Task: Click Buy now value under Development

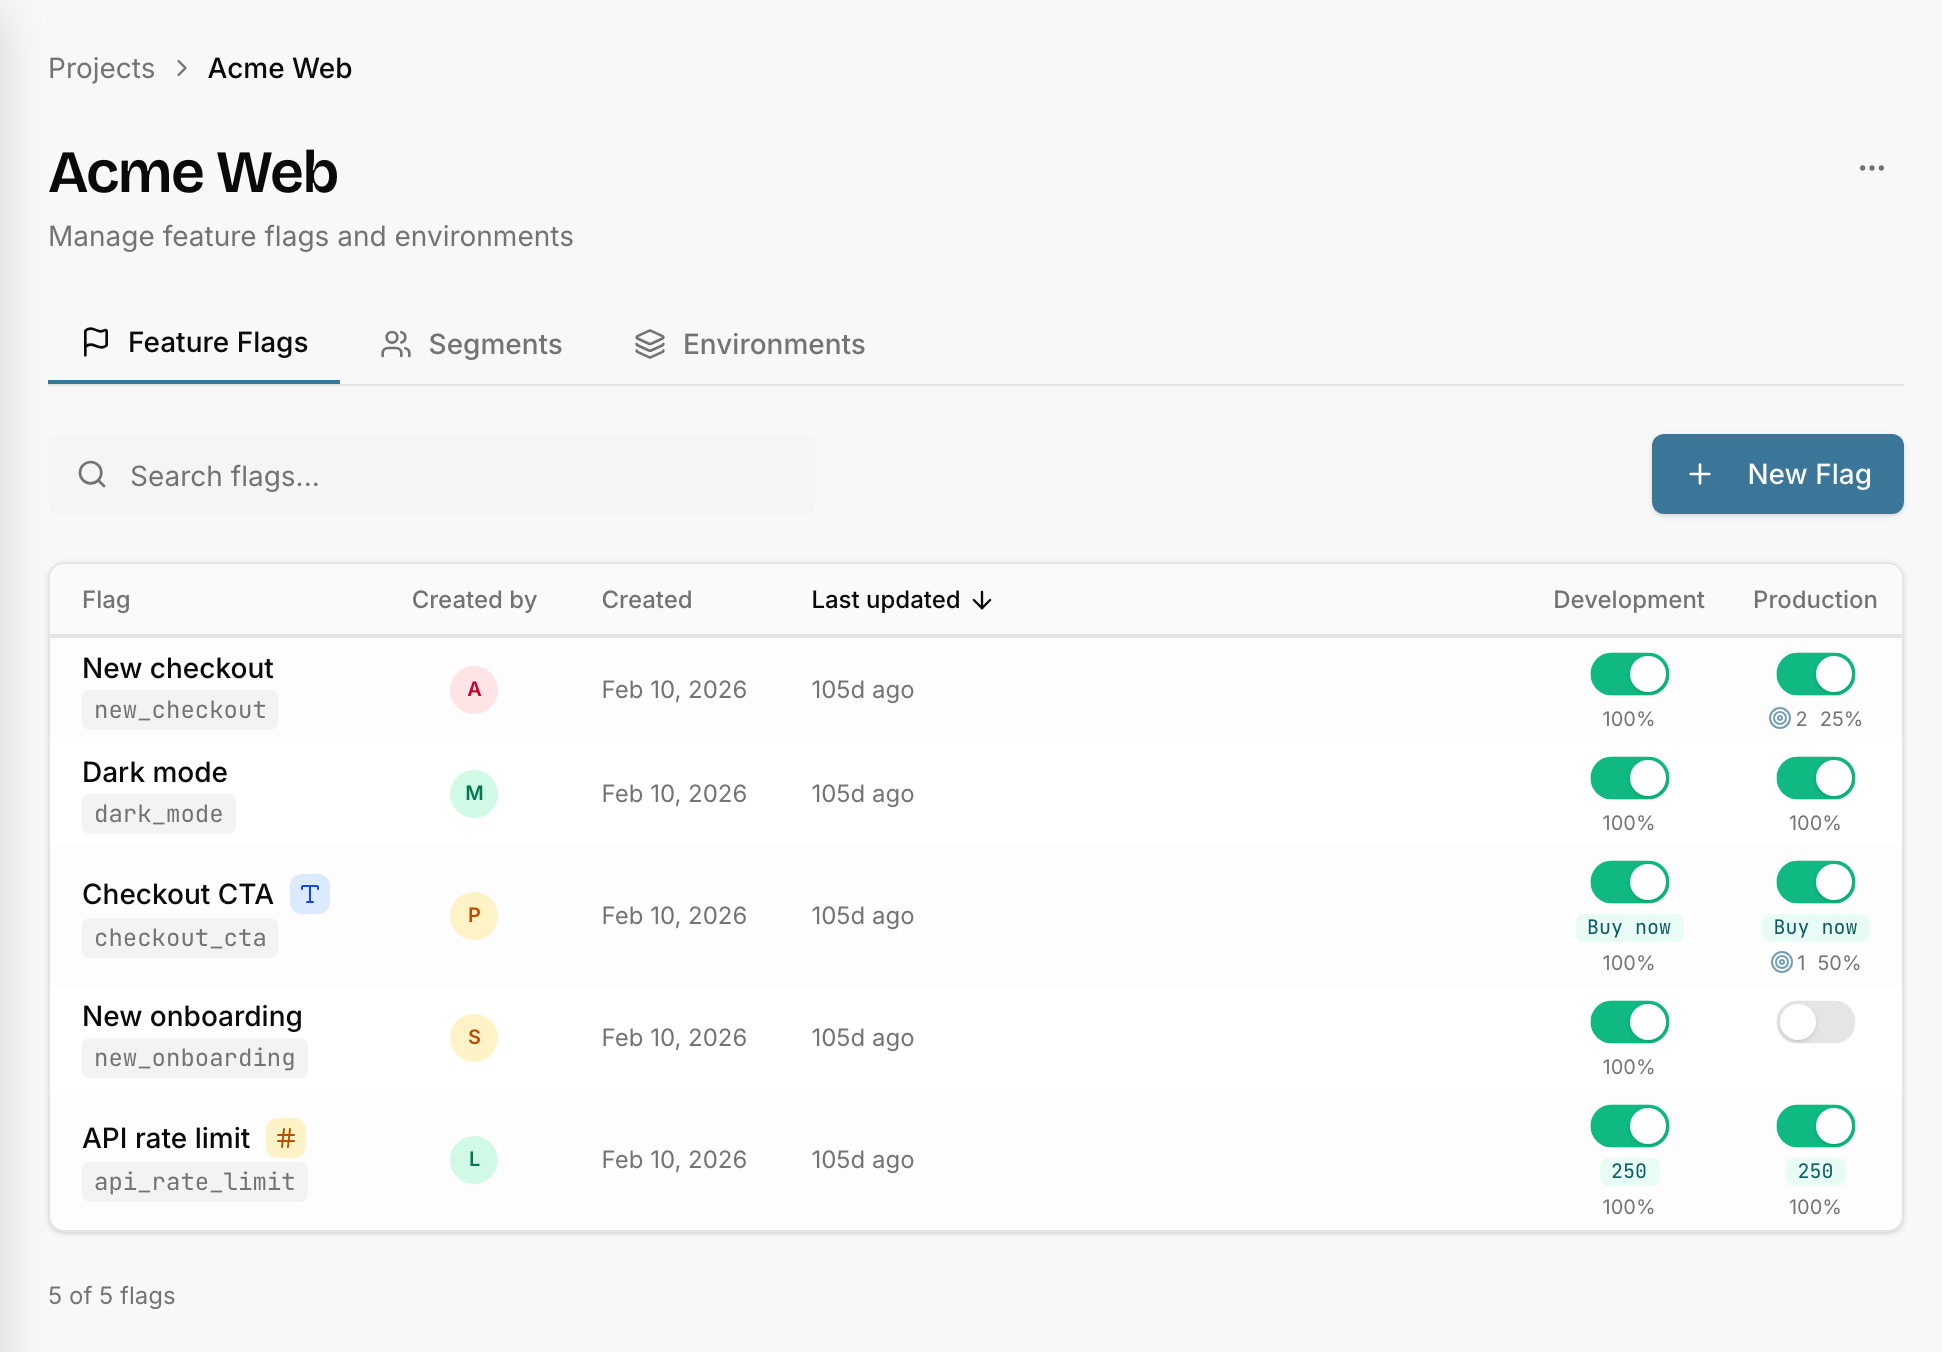Action: [x=1629, y=927]
